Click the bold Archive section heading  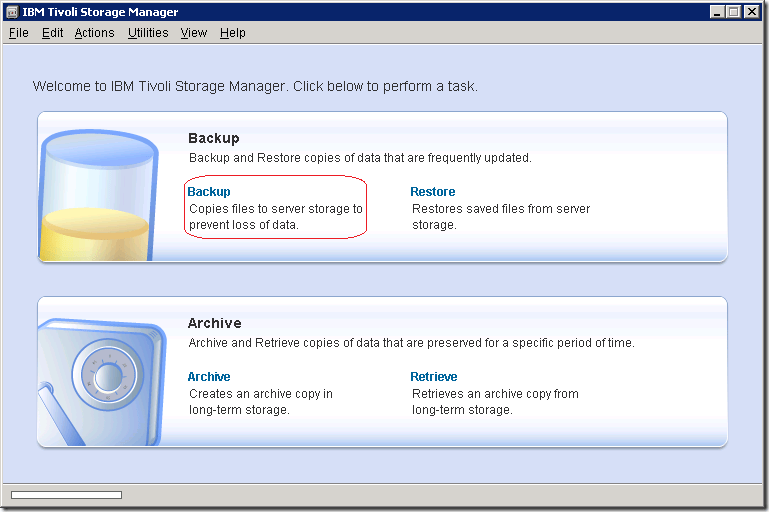point(214,323)
